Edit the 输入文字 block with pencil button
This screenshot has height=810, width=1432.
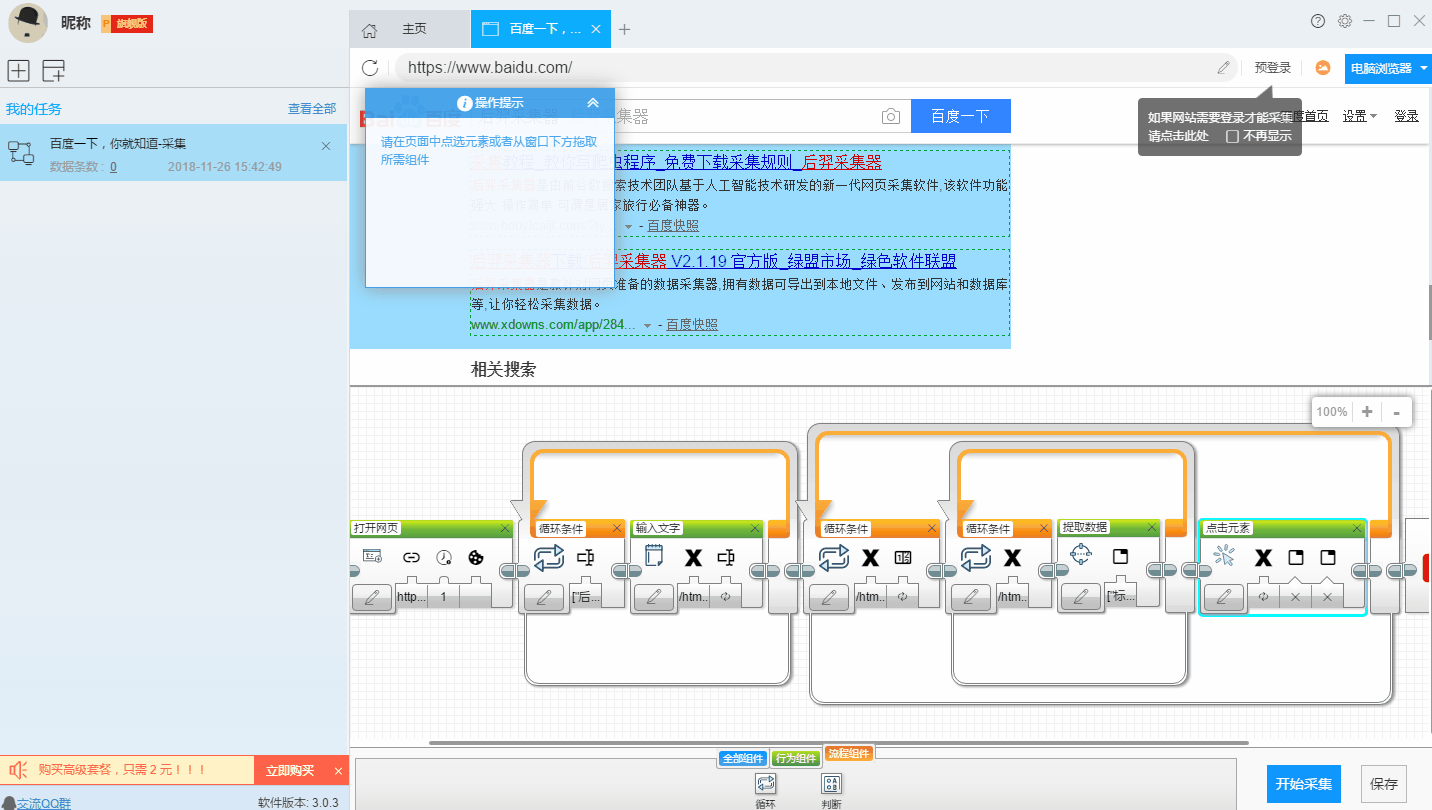[x=654, y=597]
